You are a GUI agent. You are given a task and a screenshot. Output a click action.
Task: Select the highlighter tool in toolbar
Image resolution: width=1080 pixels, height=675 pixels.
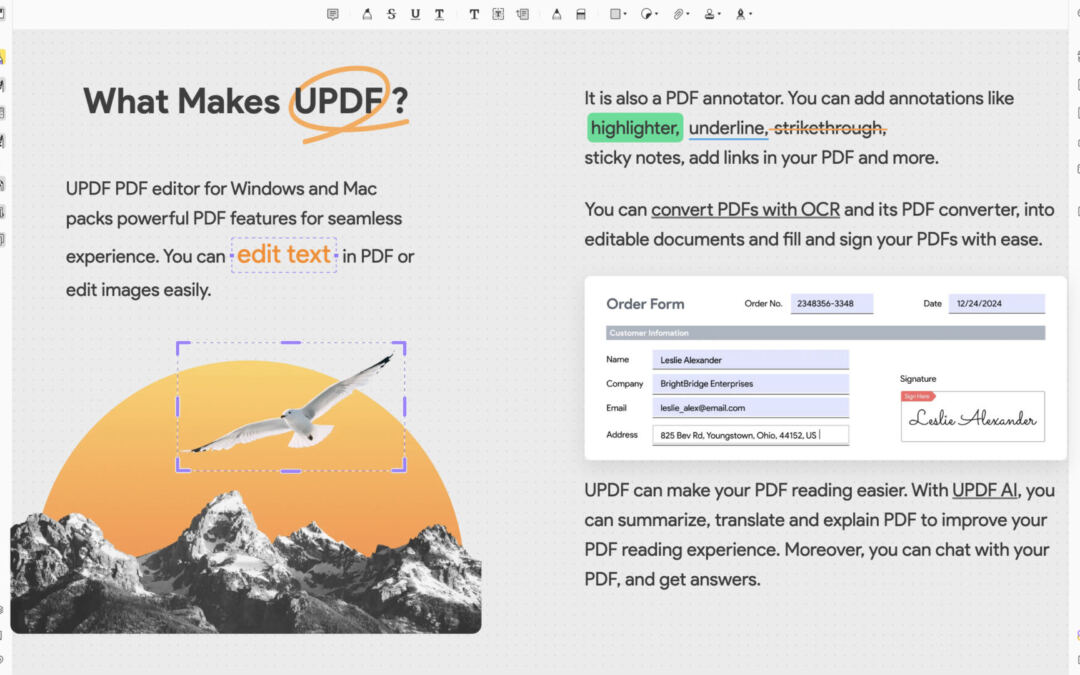[367, 14]
